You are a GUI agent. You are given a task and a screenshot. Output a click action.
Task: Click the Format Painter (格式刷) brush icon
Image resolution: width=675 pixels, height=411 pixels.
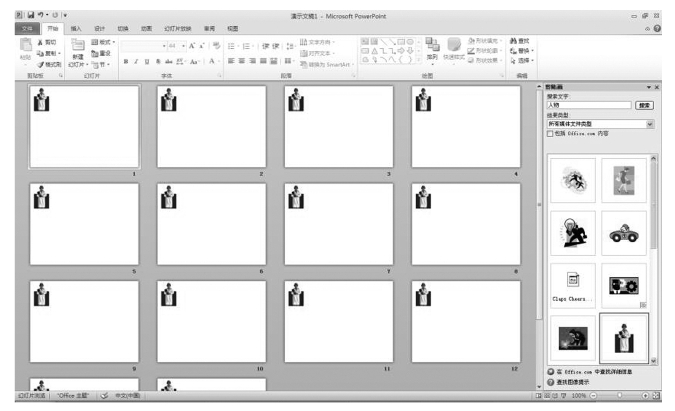click(41, 65)
